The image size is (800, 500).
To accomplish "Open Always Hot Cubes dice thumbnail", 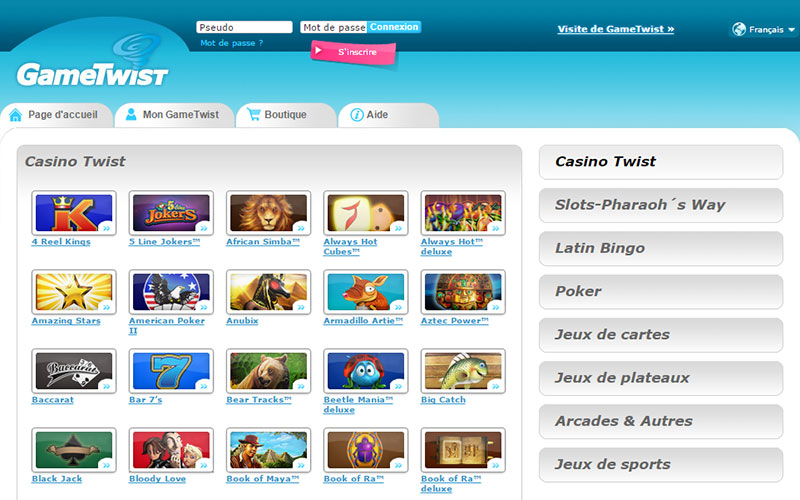I will pos(366,213).
